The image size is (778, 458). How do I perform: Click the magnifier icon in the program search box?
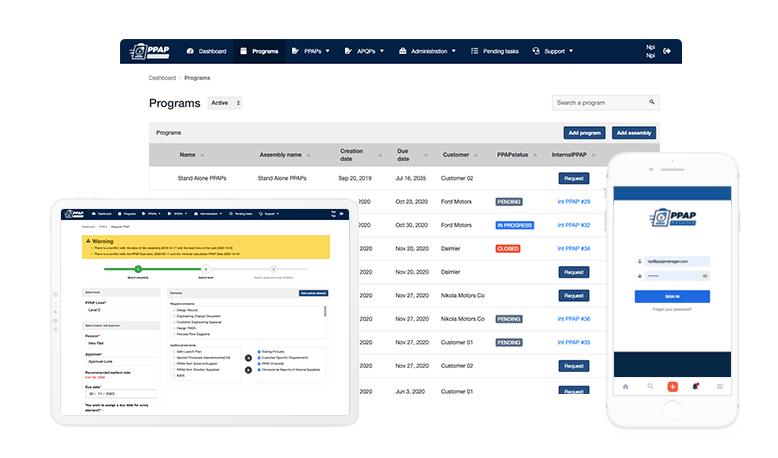(x=651, y=102)
